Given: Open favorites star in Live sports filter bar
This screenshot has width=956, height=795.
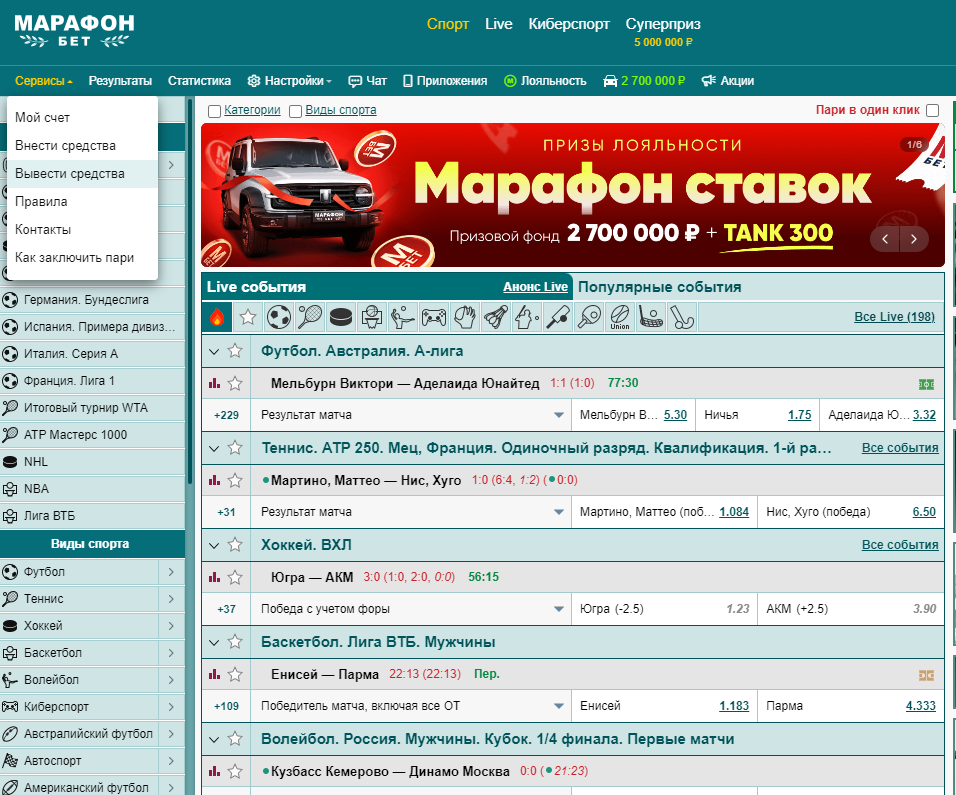Looking at the screenshot, I should tap(248, 317).
